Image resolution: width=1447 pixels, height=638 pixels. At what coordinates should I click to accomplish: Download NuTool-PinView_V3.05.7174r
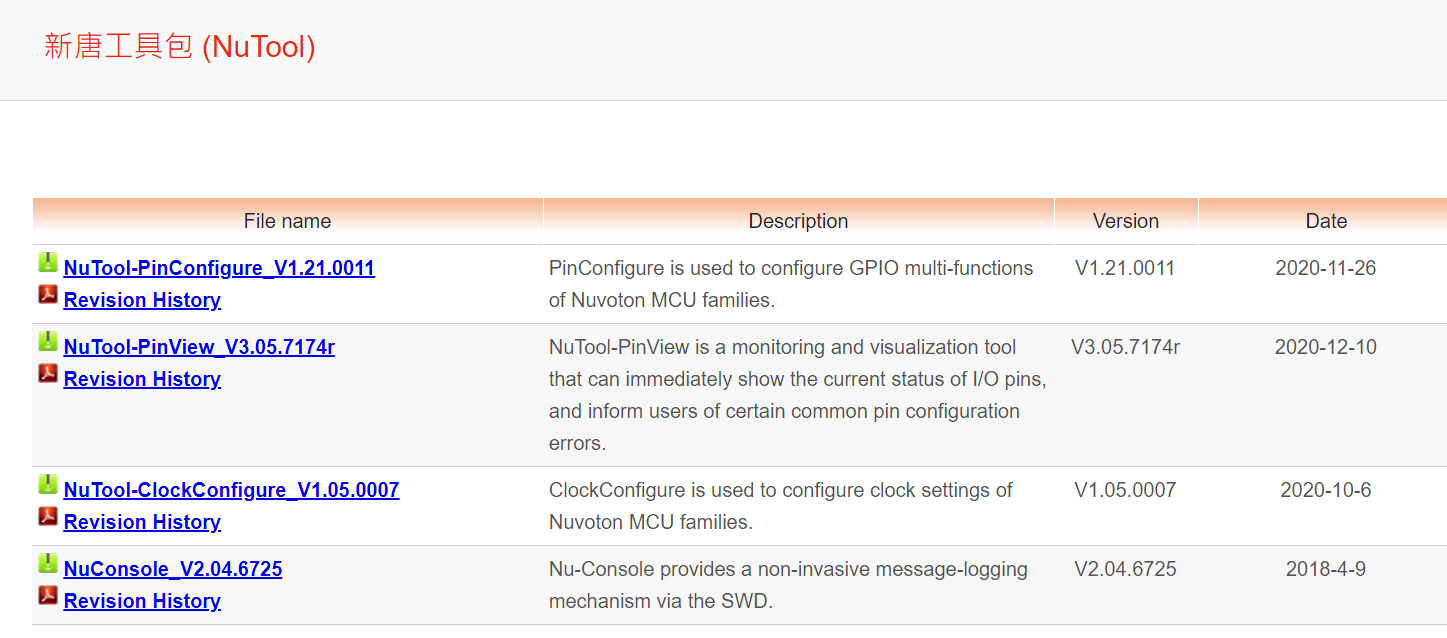pos(199,347)
